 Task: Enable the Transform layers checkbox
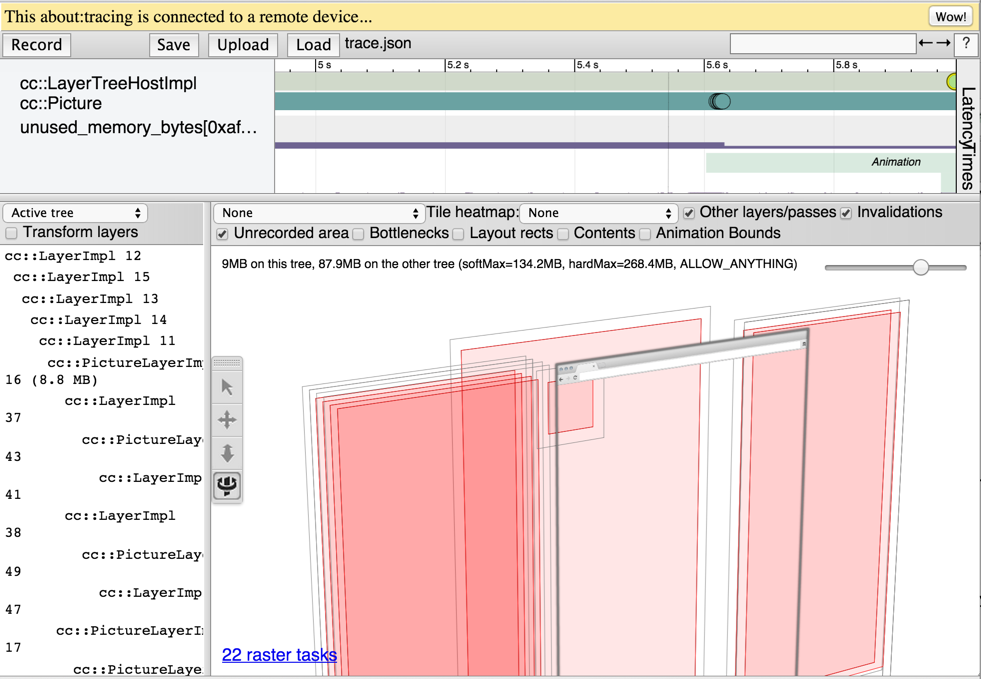(12, 233)
